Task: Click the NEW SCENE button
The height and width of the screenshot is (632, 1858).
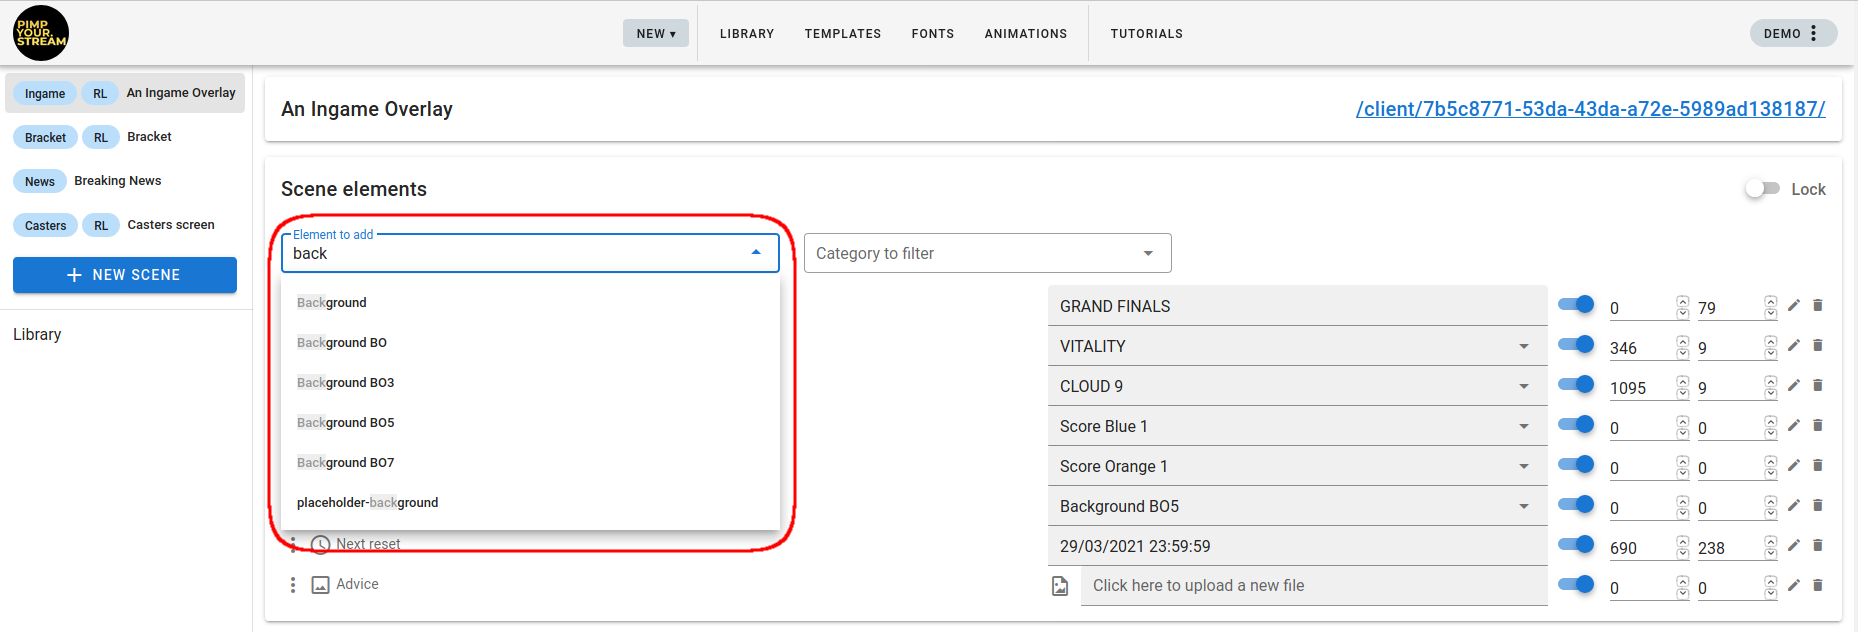Action: (125, 275)
